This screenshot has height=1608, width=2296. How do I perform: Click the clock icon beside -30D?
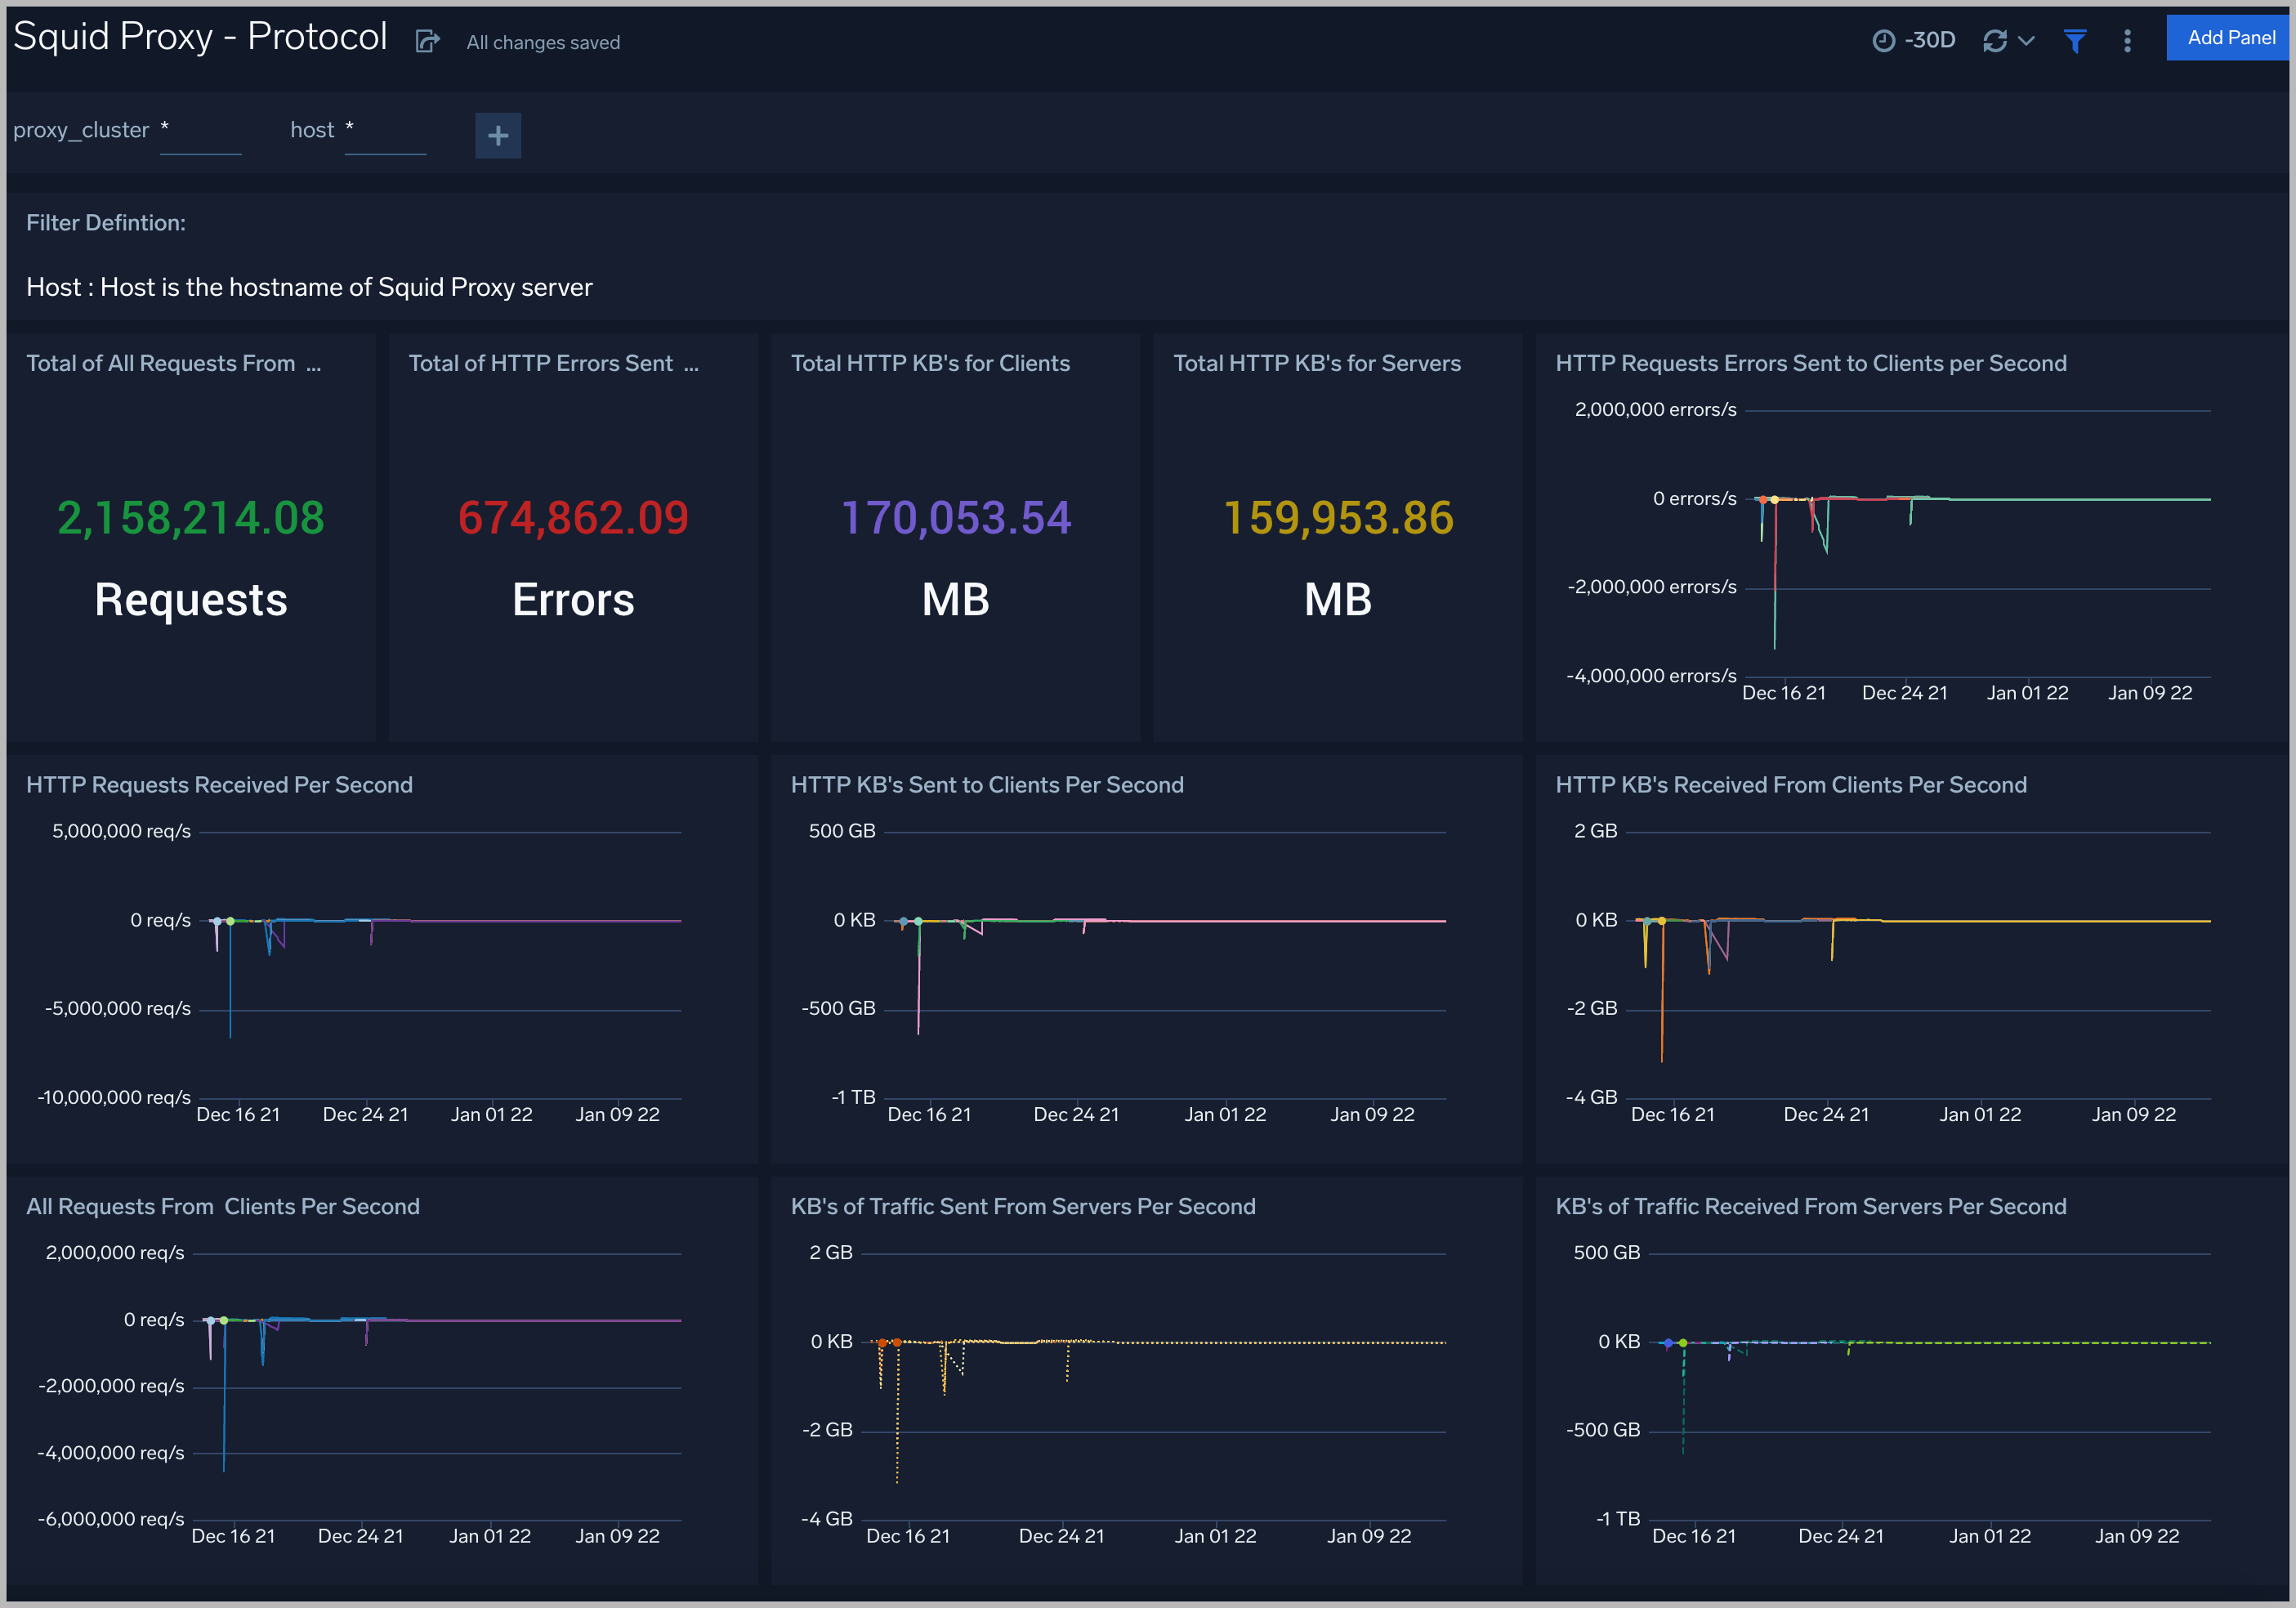(x=1883, y=40)
